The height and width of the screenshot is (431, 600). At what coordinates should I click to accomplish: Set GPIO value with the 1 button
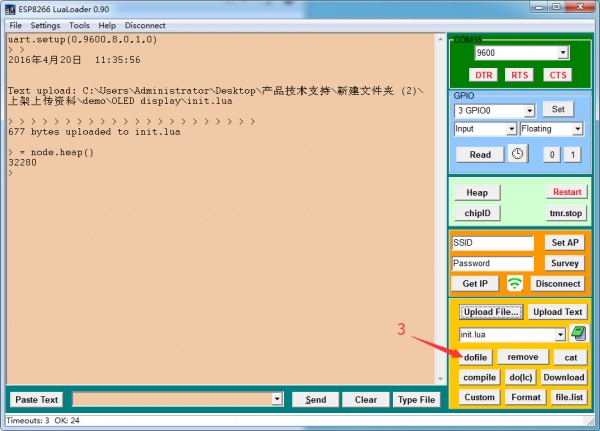[x=573, y=155]
